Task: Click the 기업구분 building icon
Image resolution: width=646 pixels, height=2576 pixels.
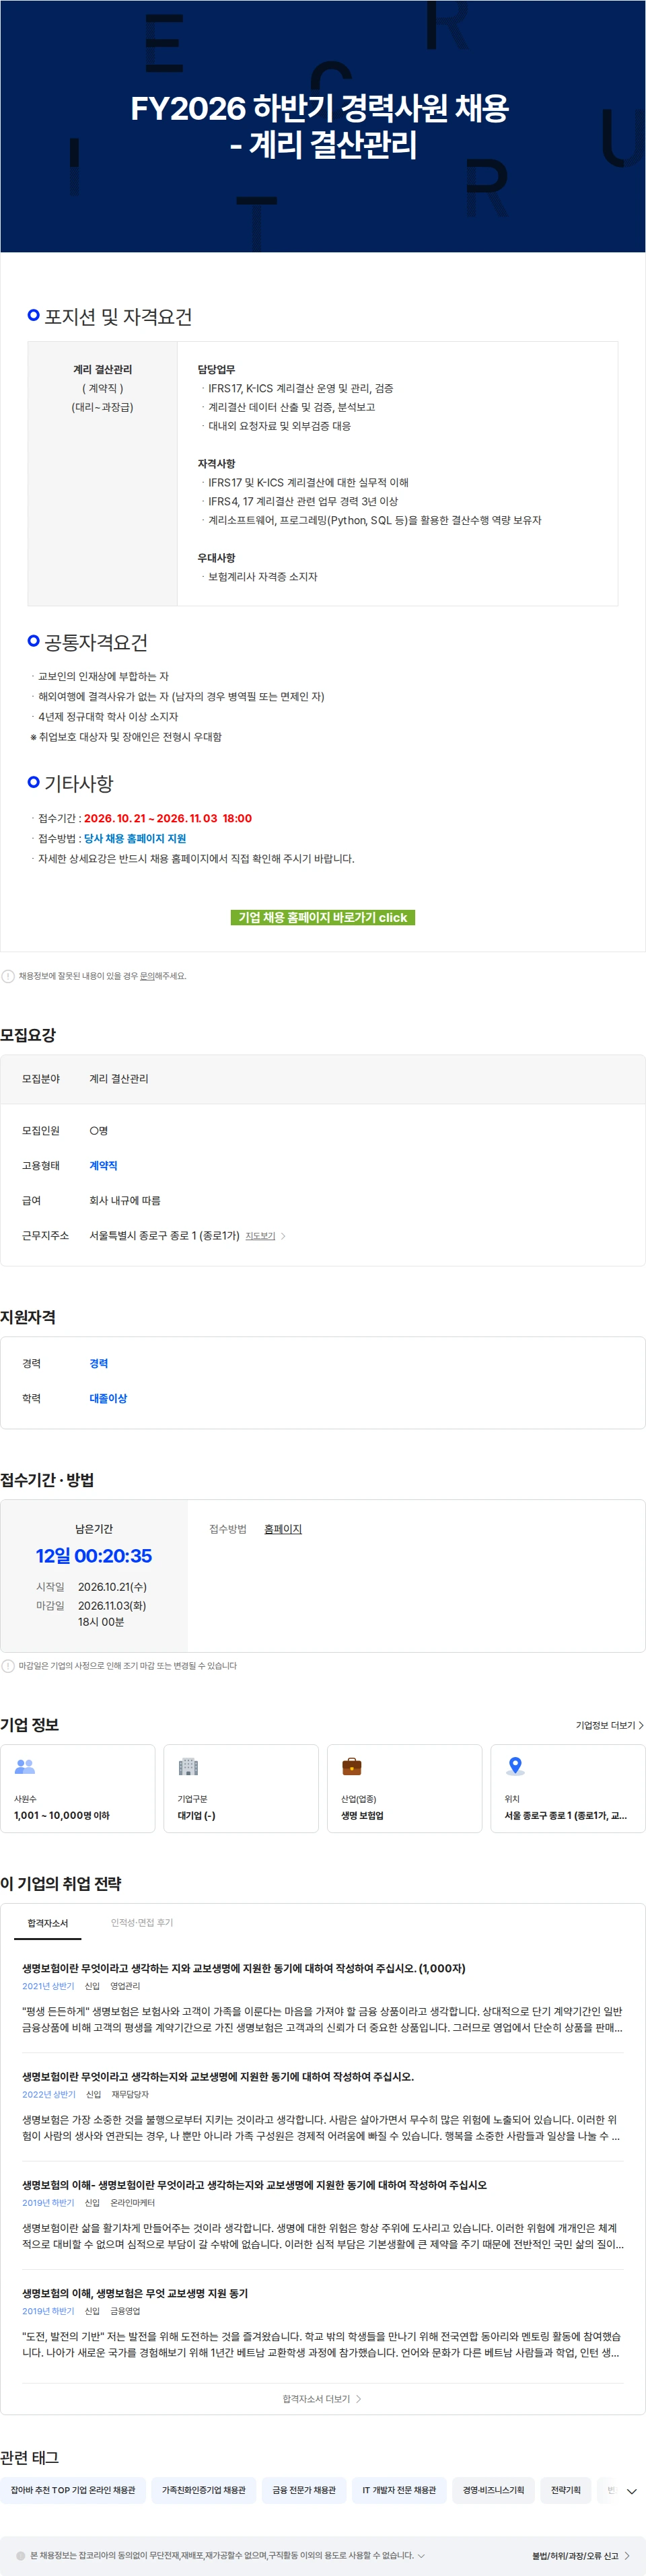Action: [188, 1767]
